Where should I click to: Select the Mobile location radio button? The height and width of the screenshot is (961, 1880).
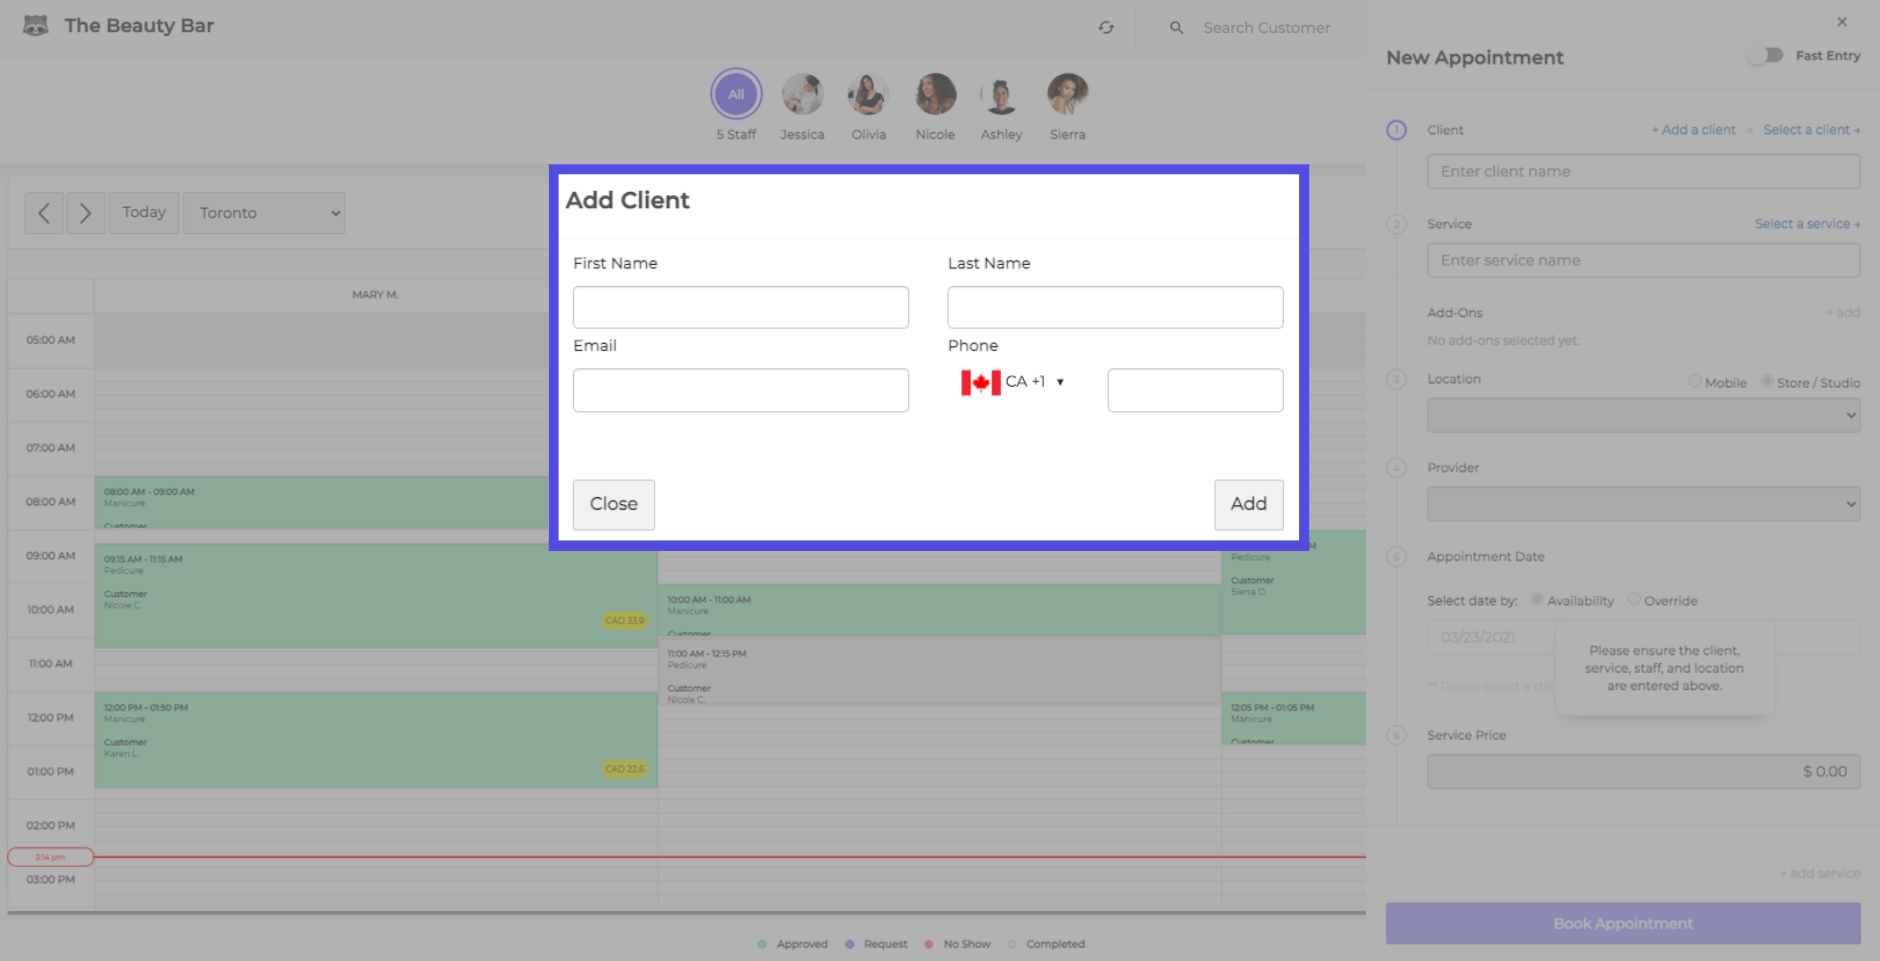1695,381
